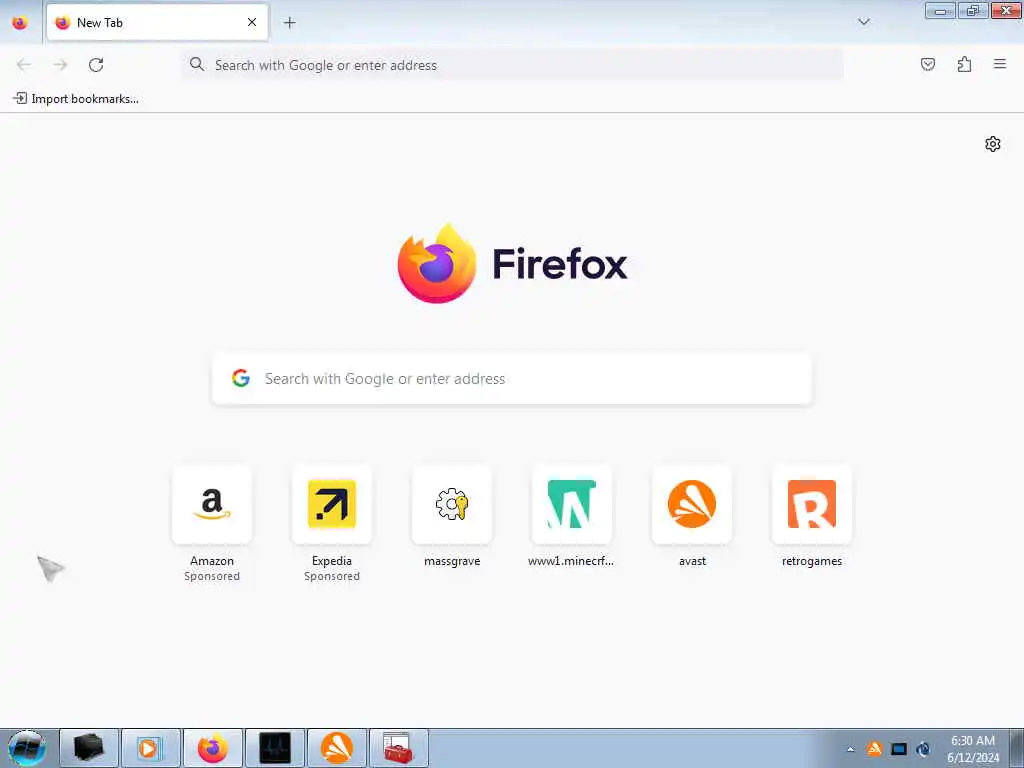This screenshot has width=1024, height=768.
Task: Click the display tray icon
Action: [x=899, y=749]
